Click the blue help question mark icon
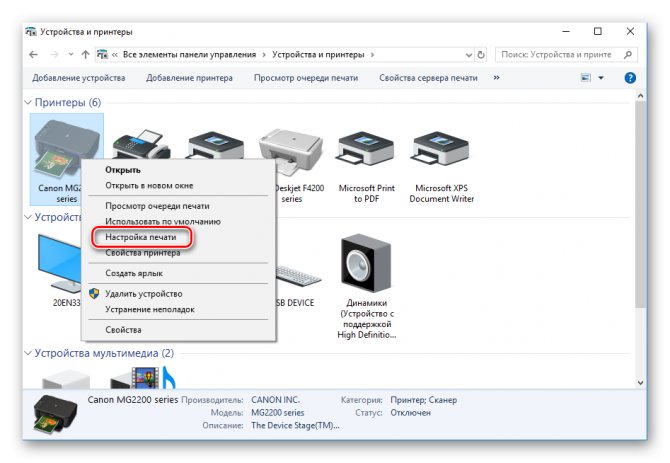The image size is (670, 463). [630, 78]
